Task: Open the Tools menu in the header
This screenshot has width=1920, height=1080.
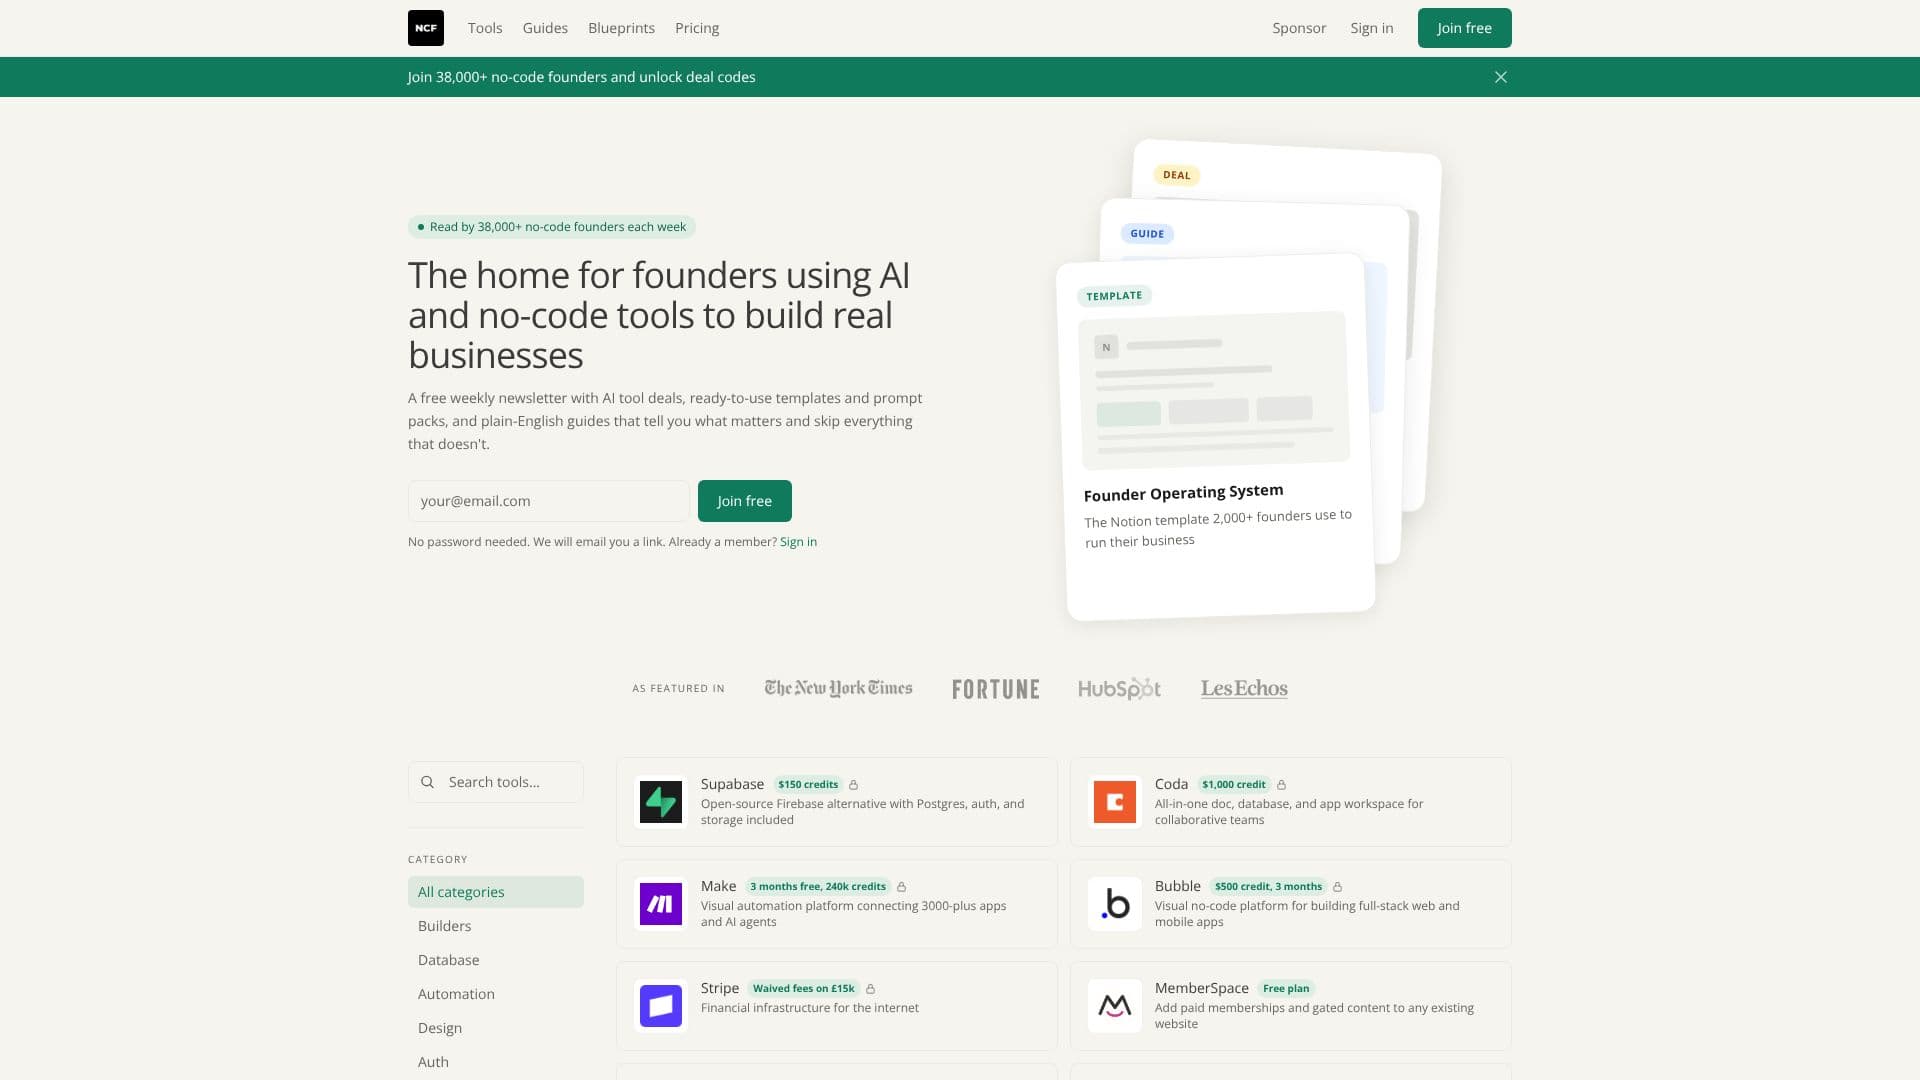Action: pyautogui.click(x=485, y=28)
